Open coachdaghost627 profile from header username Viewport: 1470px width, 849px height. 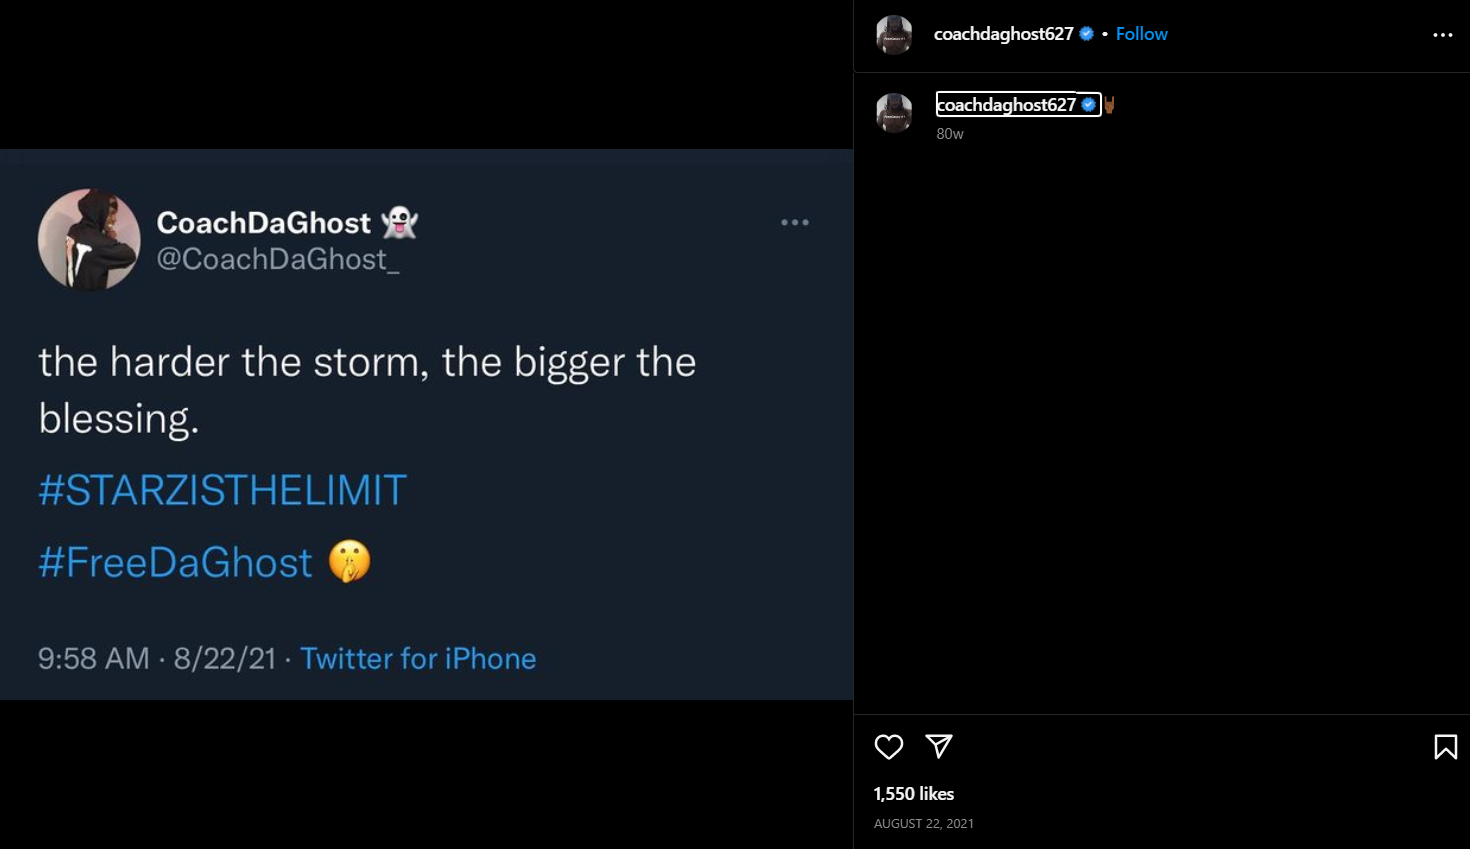[1003, 34]
